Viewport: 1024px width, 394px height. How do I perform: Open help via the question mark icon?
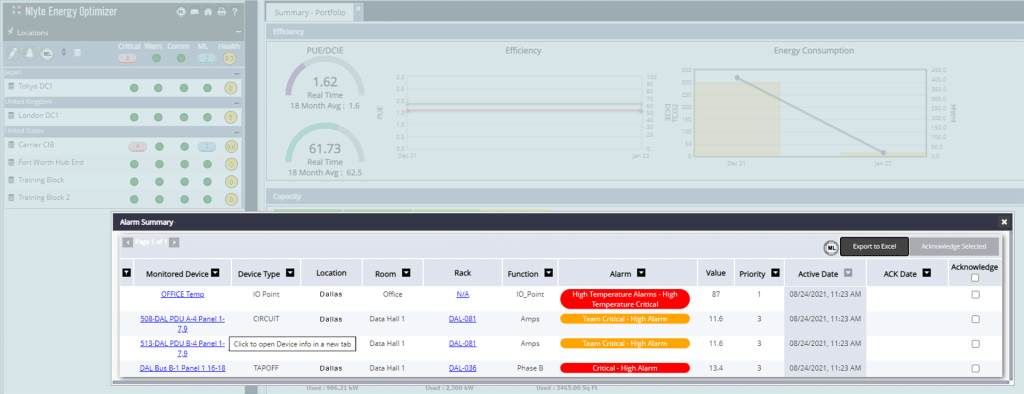click(x=234, y=12)
